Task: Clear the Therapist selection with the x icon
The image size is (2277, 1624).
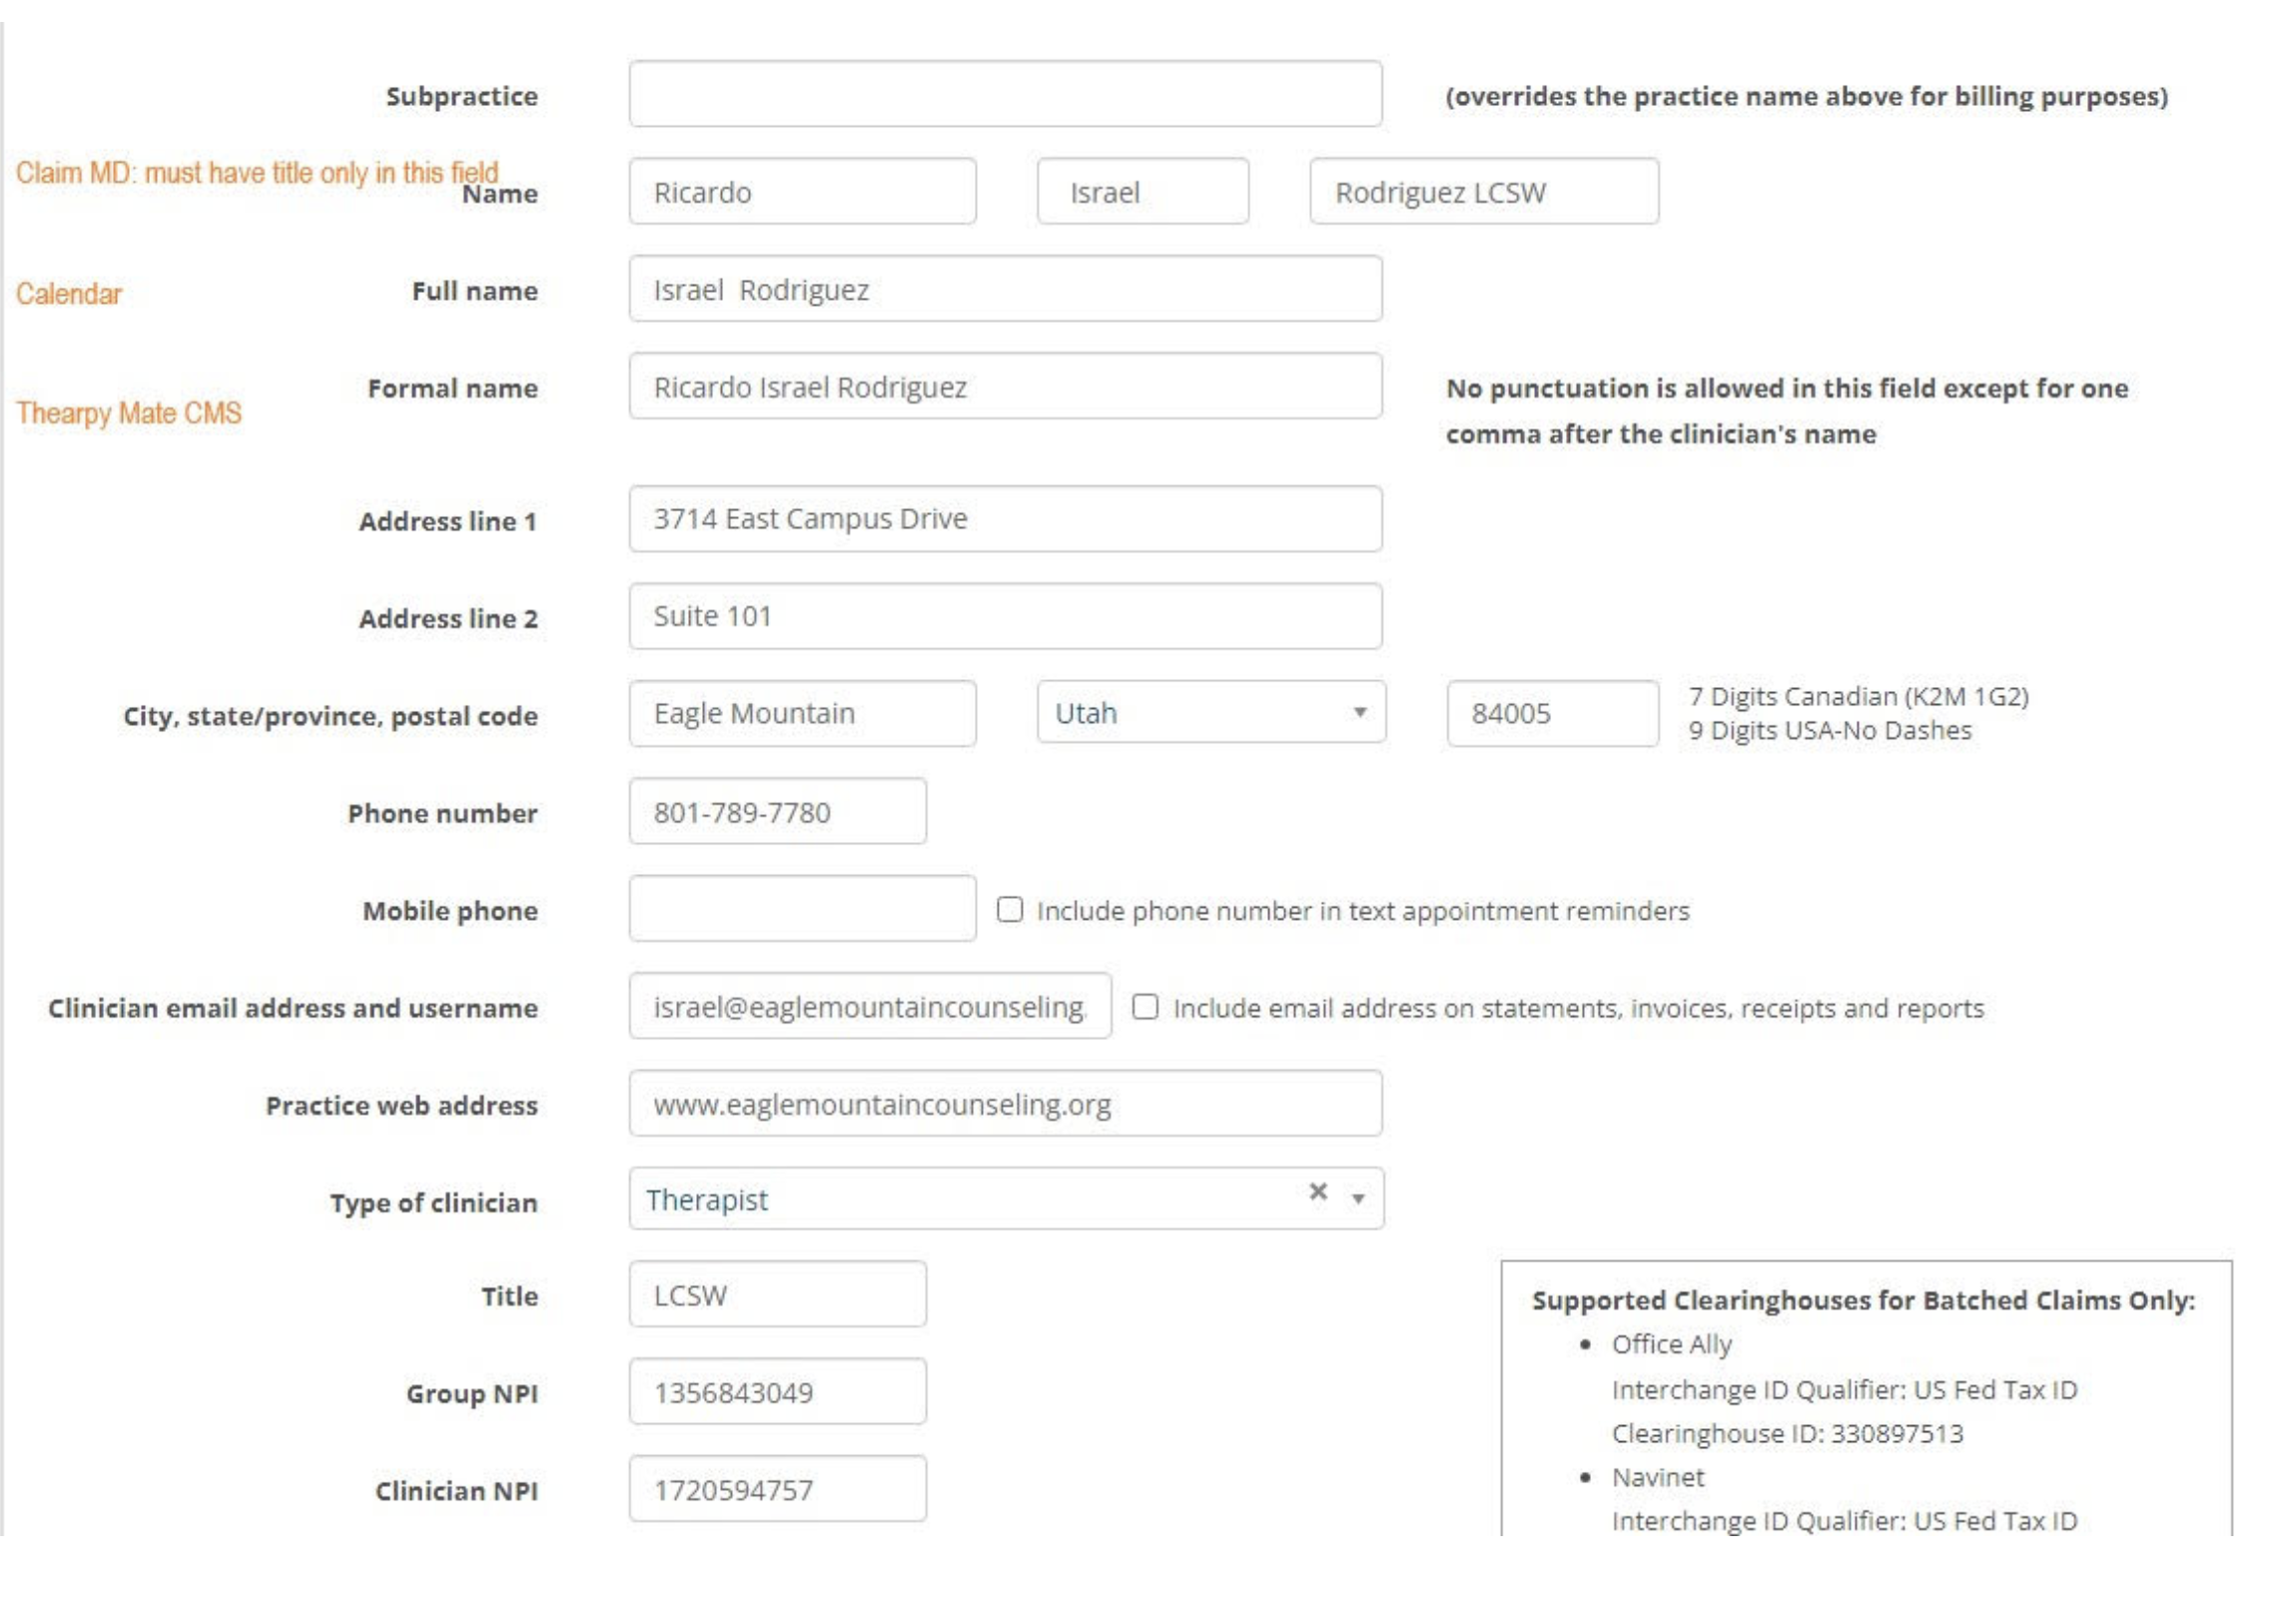Action: click(1318, 1192)
